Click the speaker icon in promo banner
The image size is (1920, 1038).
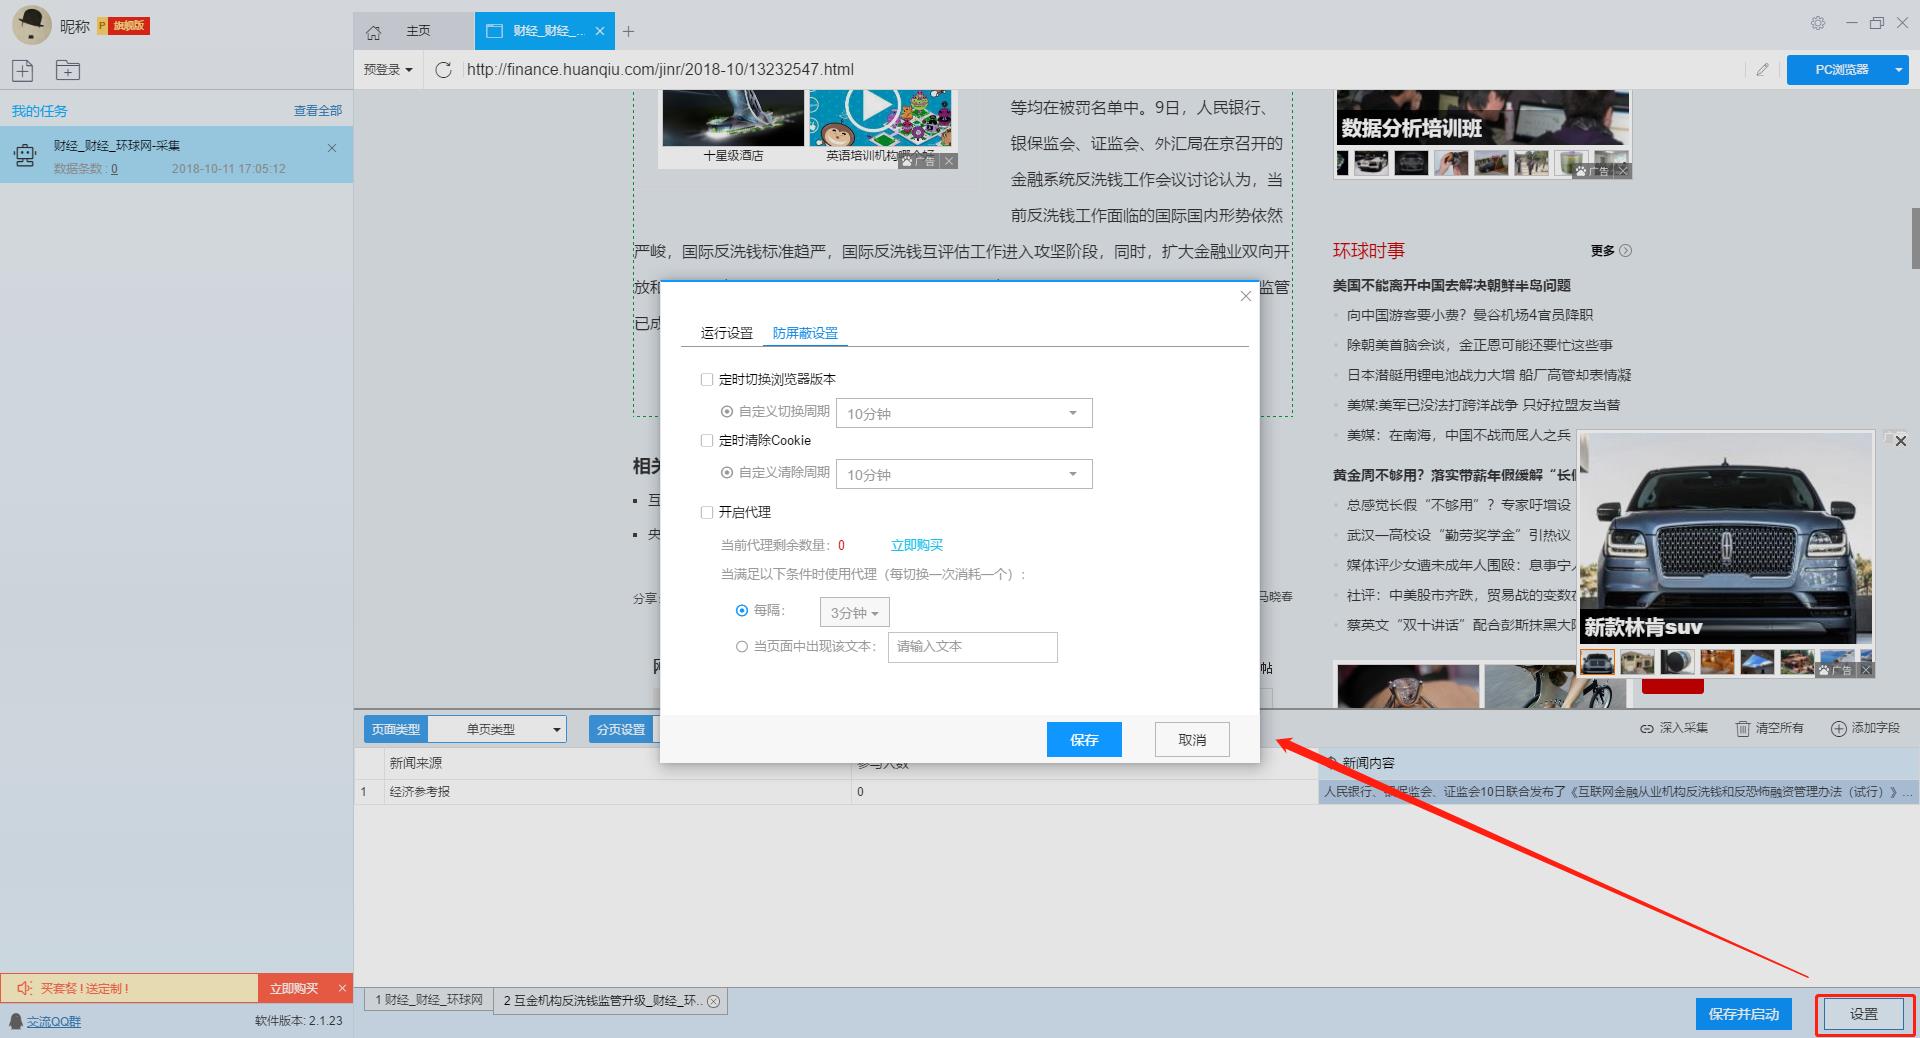pos(25,988)
